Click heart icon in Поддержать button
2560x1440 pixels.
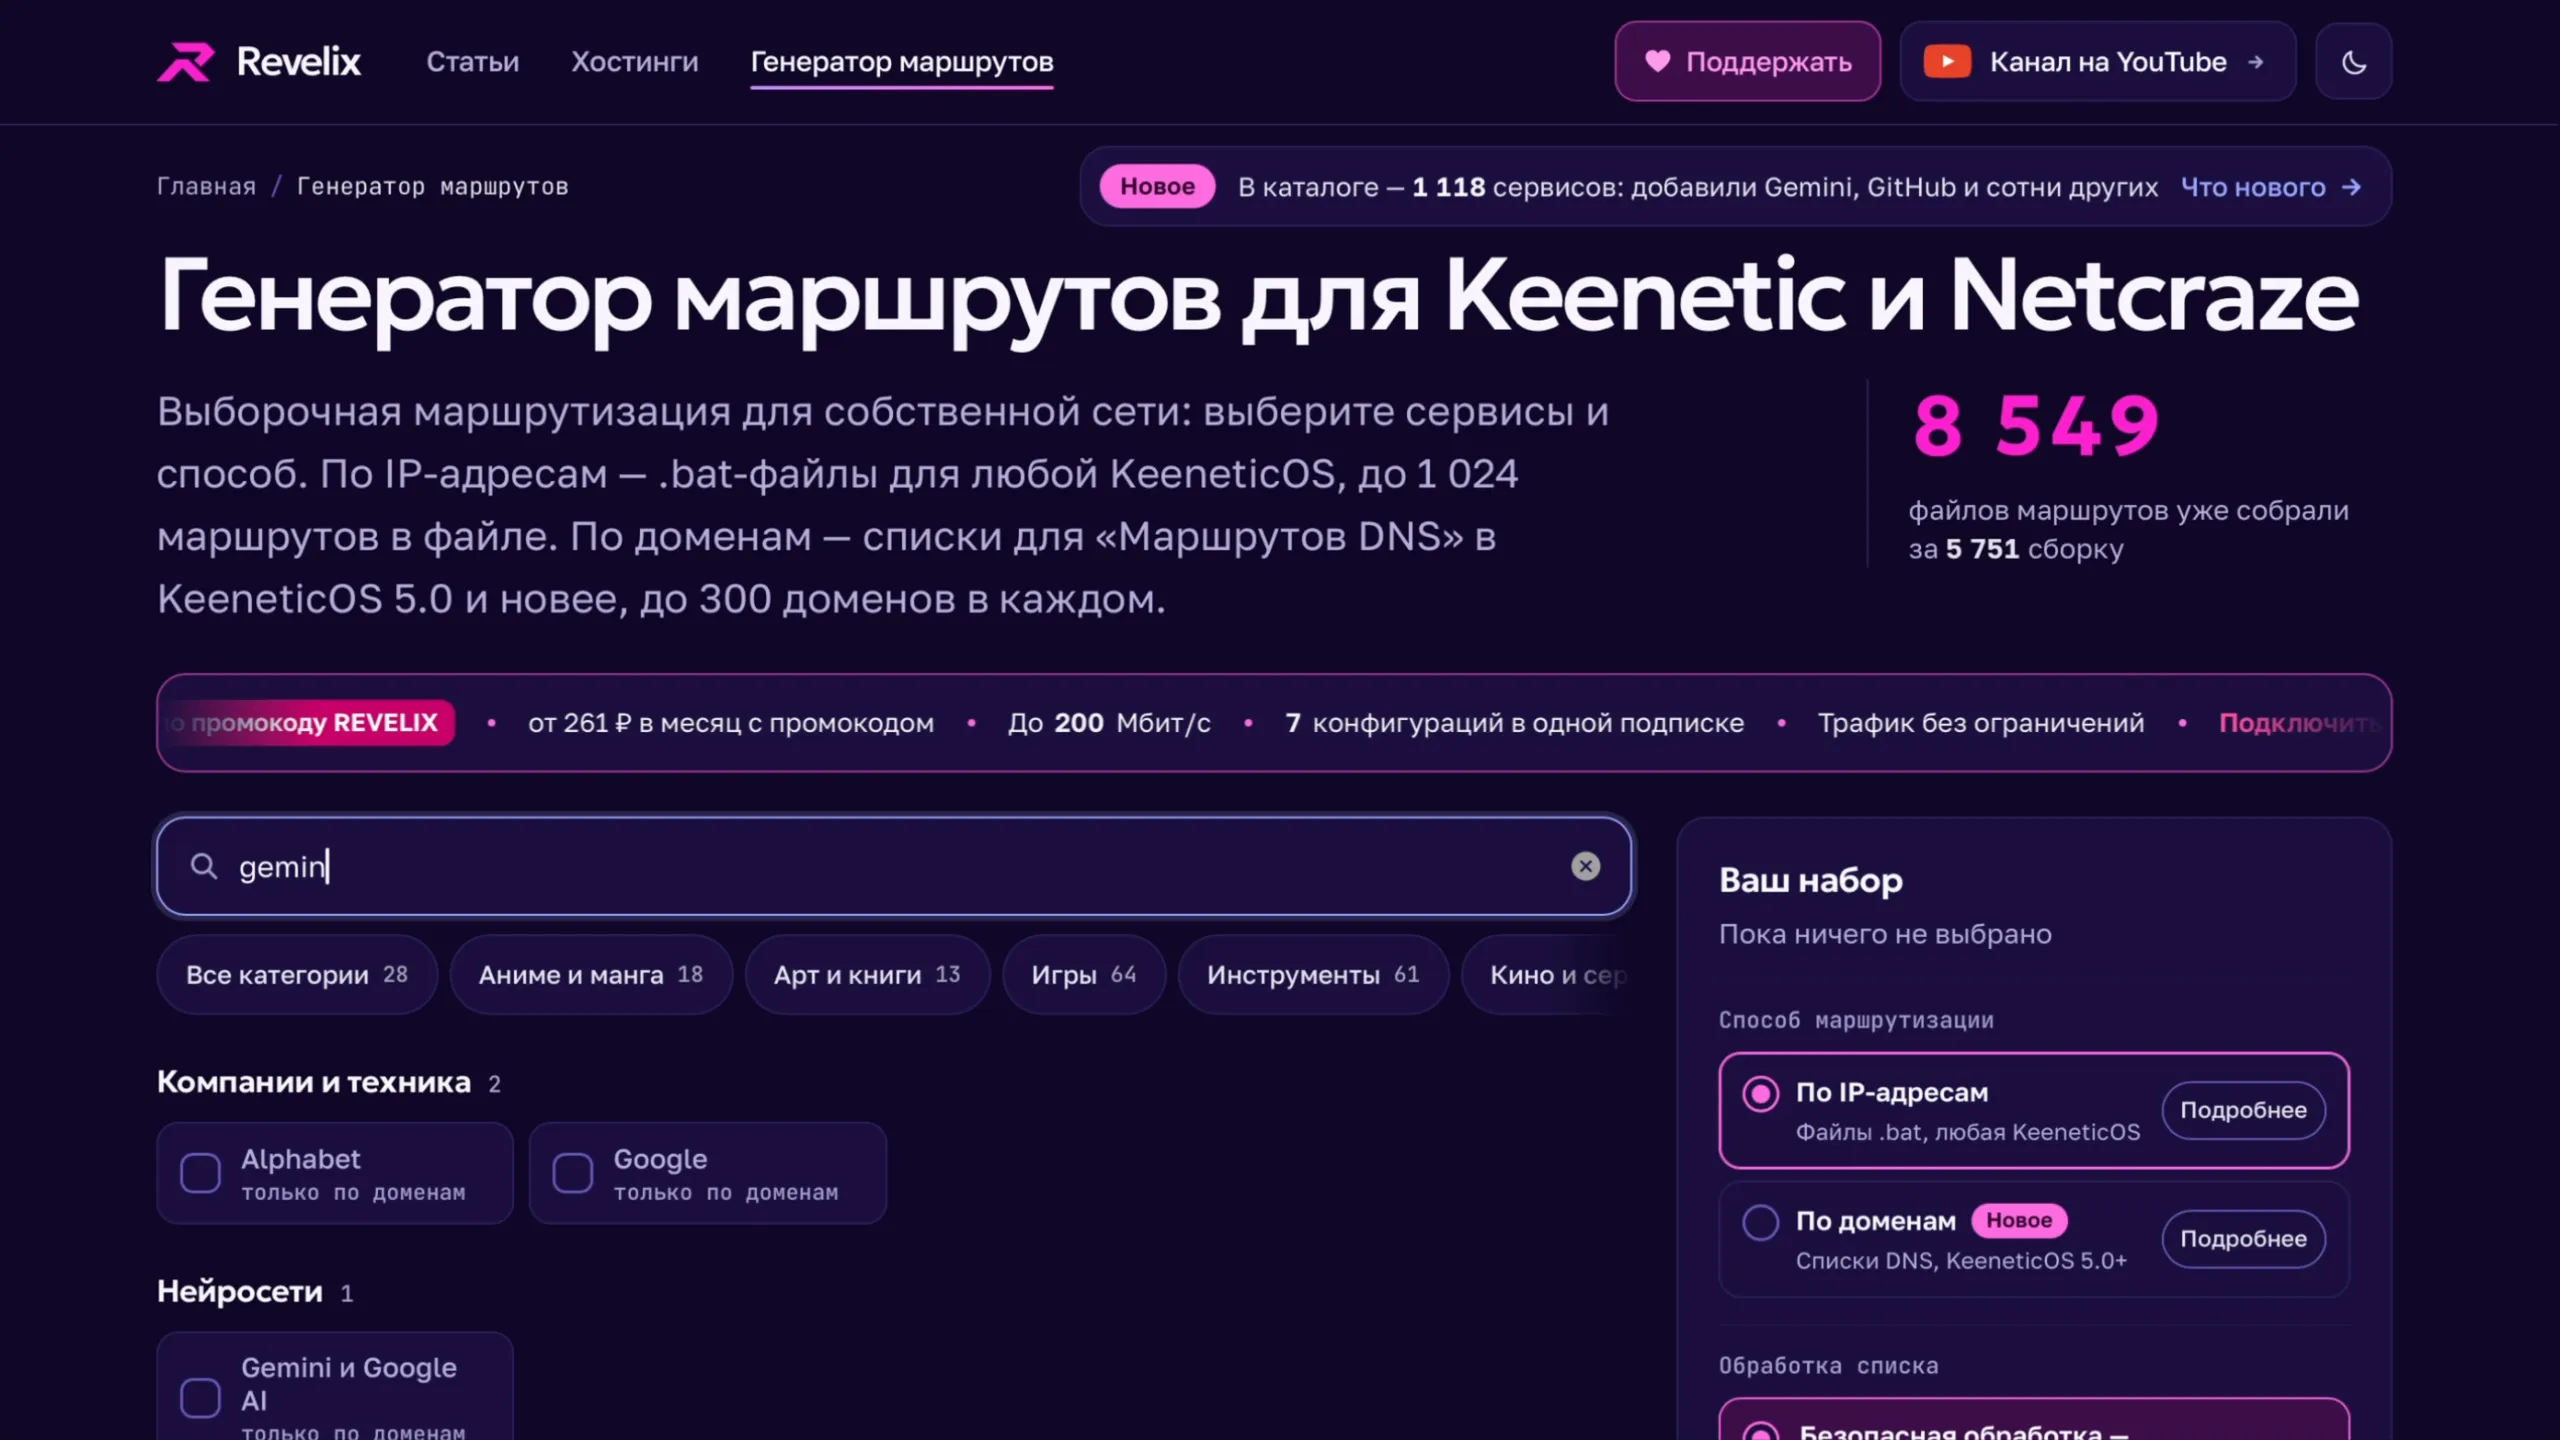click(1657, 61)
